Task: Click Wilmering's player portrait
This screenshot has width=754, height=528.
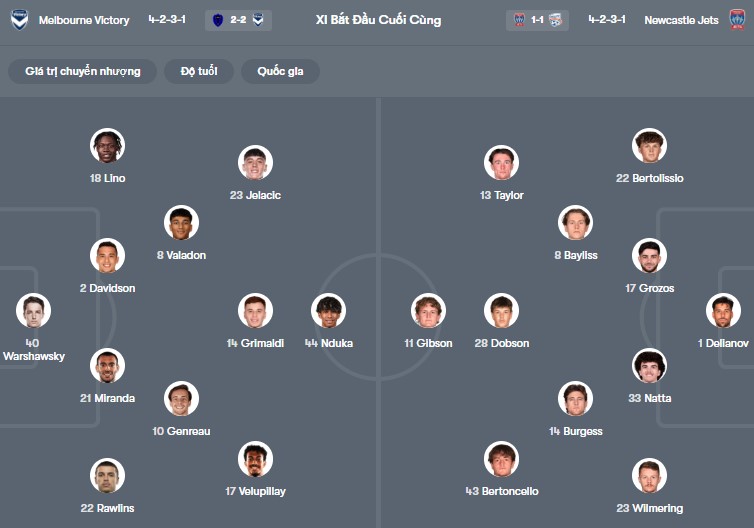Action: tap(649, 476)
